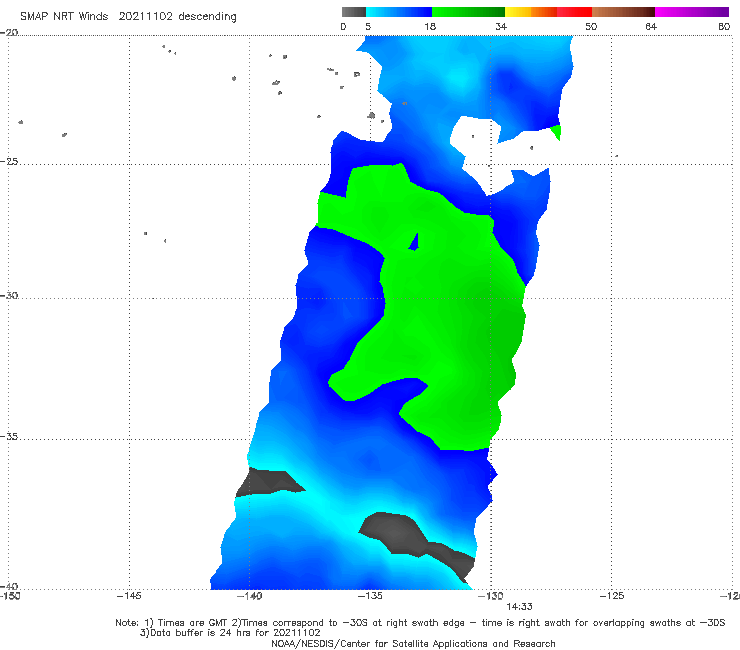Click the latitude label "-30"
740x650 pixels.
[x=9, y=295]
